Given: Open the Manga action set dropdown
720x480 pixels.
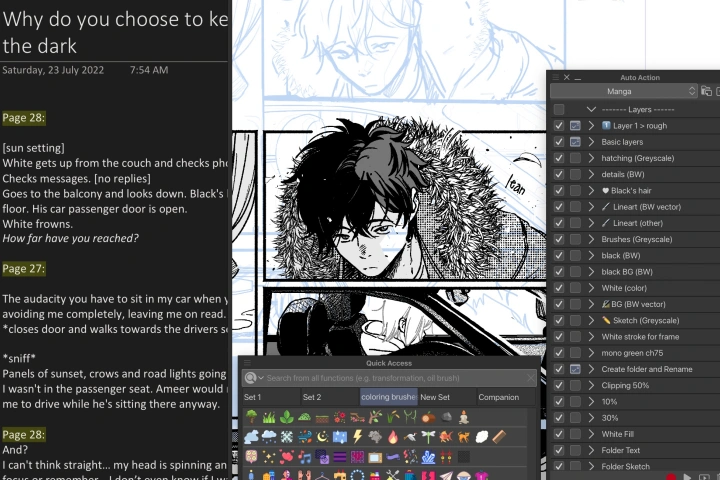Looking at the screenshot, I should 624,91.
